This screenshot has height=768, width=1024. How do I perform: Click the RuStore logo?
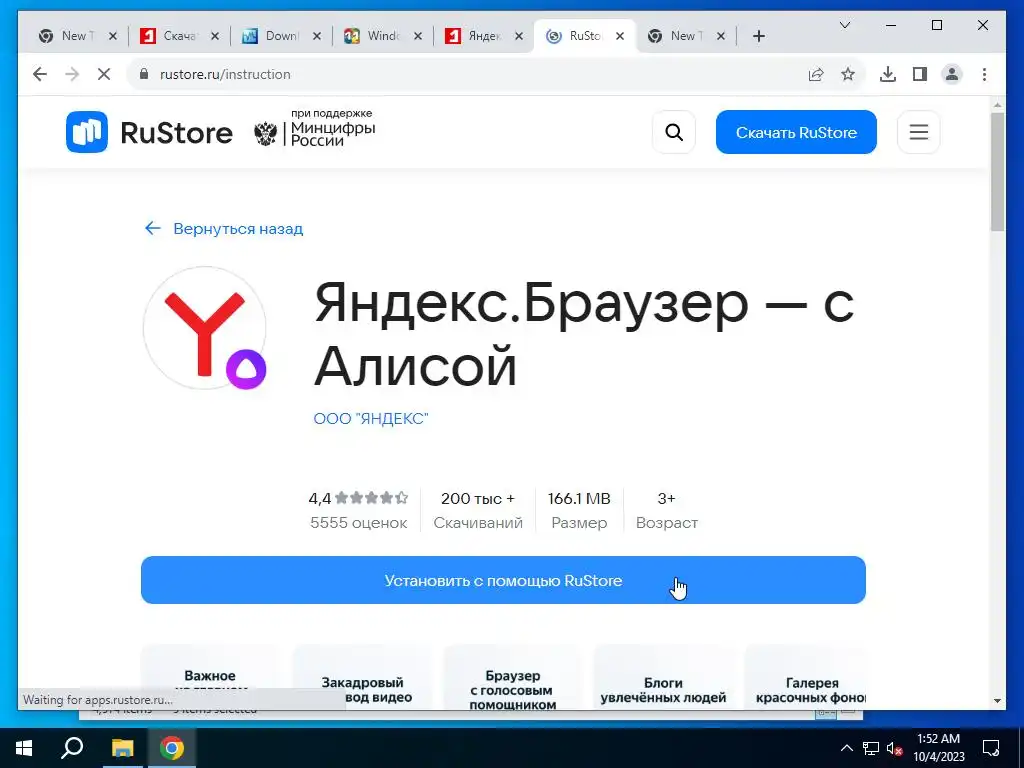tap(150, 133)
